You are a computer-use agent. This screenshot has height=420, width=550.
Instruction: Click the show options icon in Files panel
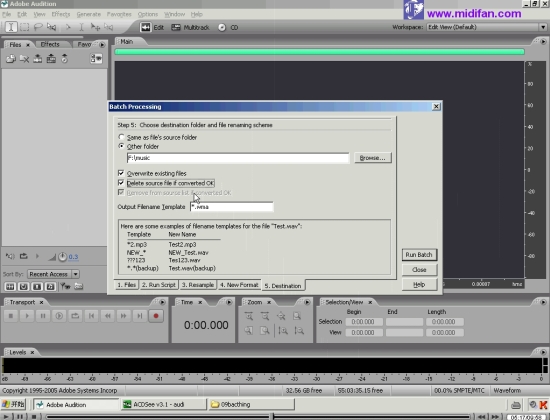point(96,59)
